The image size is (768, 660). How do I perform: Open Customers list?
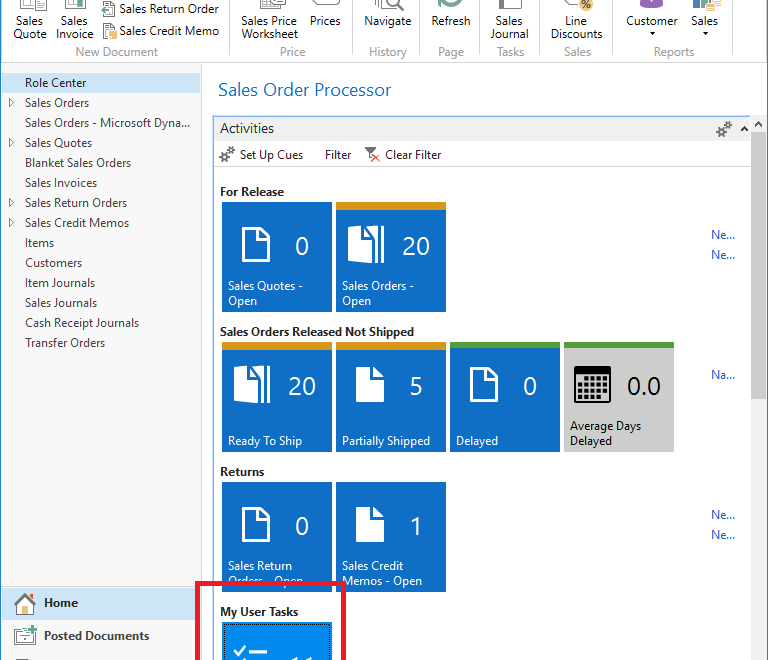(53, 263)
